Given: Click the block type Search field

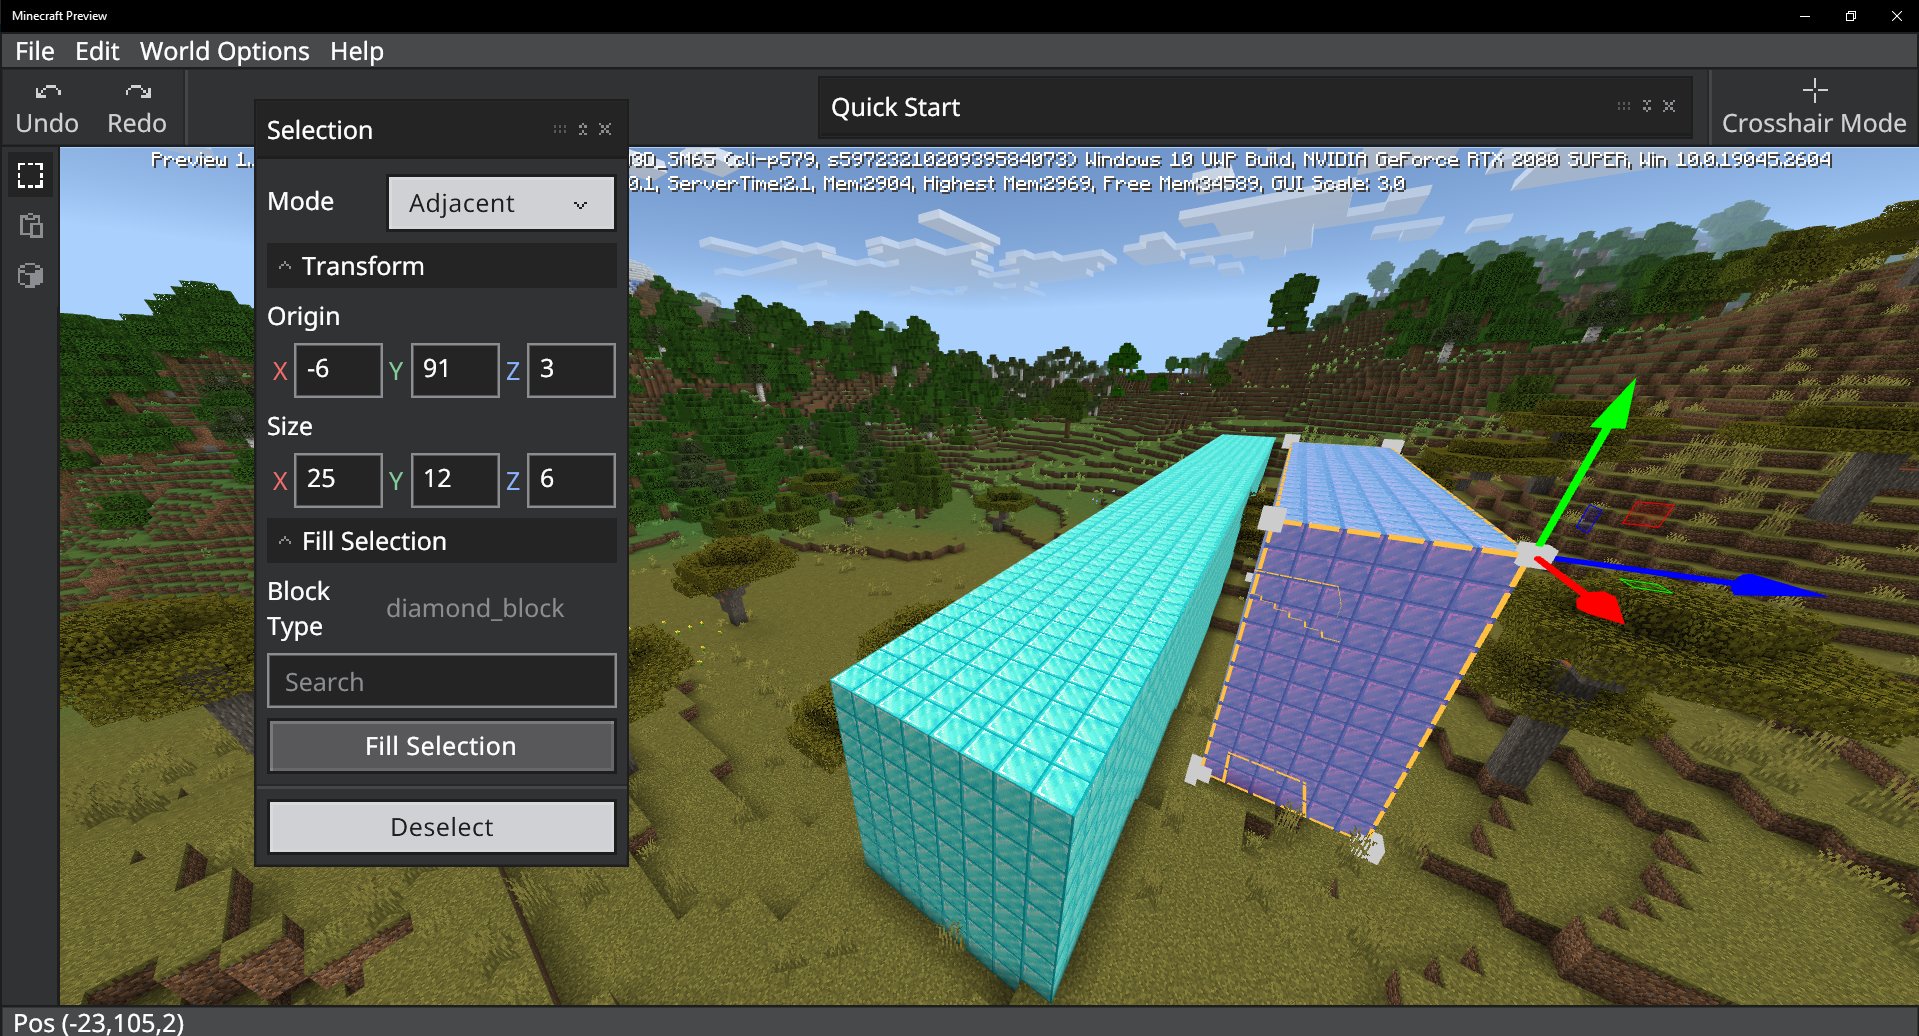Looking at the screenshot, I should pyautogui.click(x=441, y=681).
